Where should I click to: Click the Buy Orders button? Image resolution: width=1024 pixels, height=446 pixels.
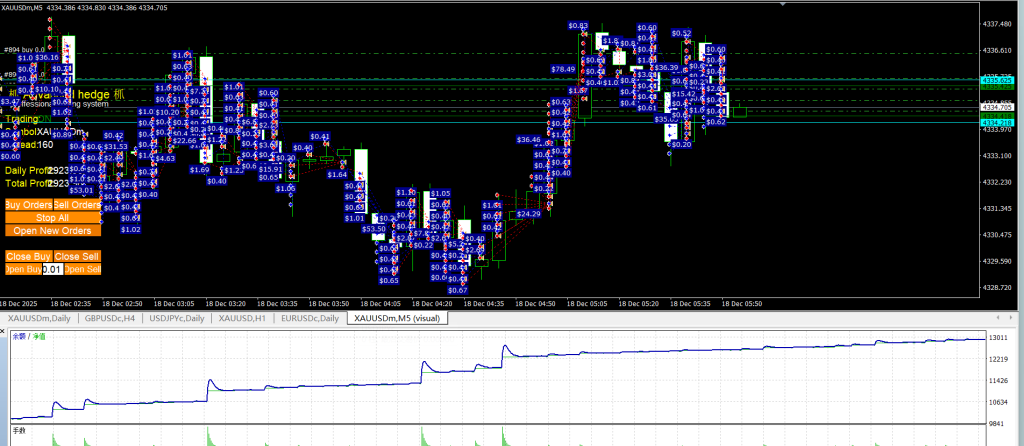(x=28, y=204)
